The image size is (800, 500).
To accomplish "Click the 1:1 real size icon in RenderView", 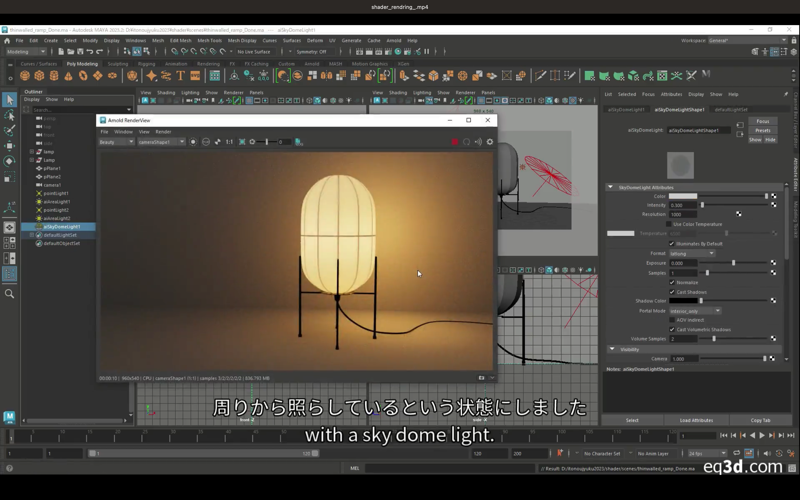I will coord(229,142).
